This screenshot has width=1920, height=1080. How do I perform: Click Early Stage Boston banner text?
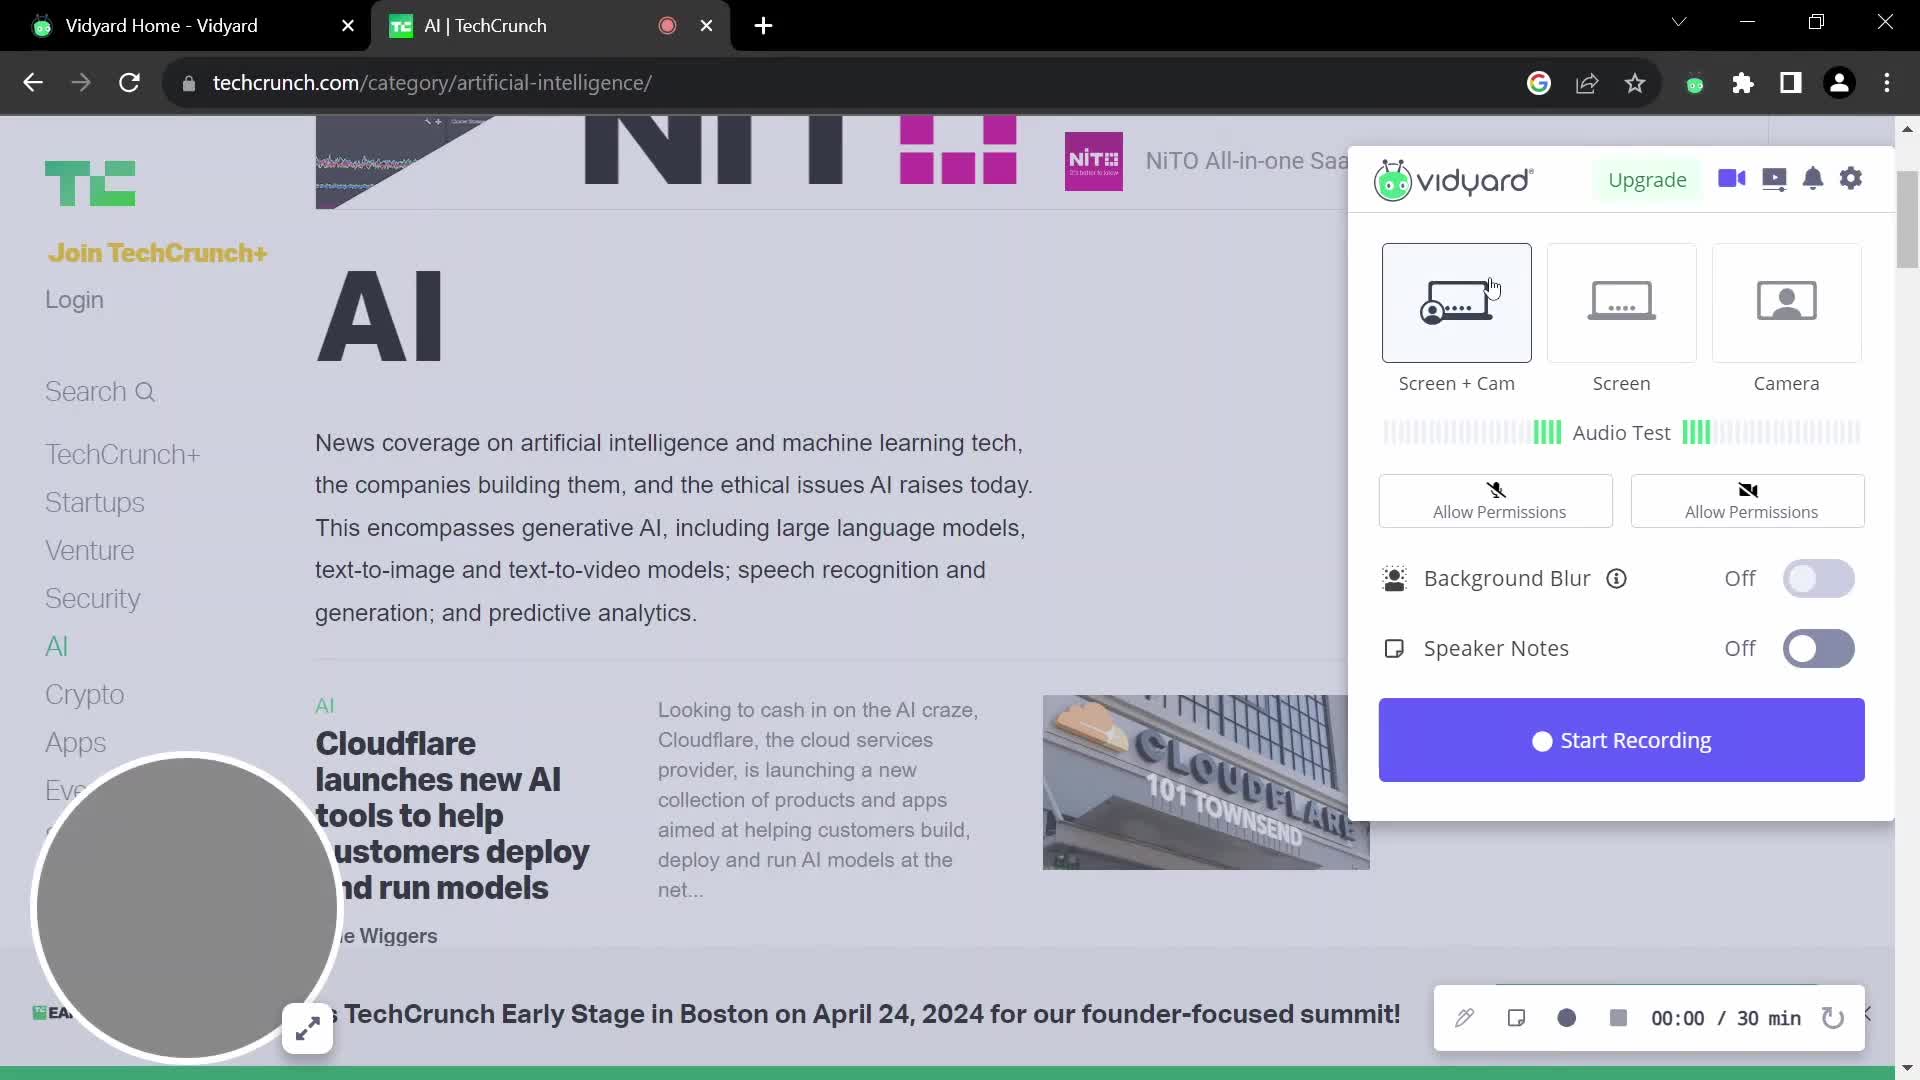[x=872, y=1014]
